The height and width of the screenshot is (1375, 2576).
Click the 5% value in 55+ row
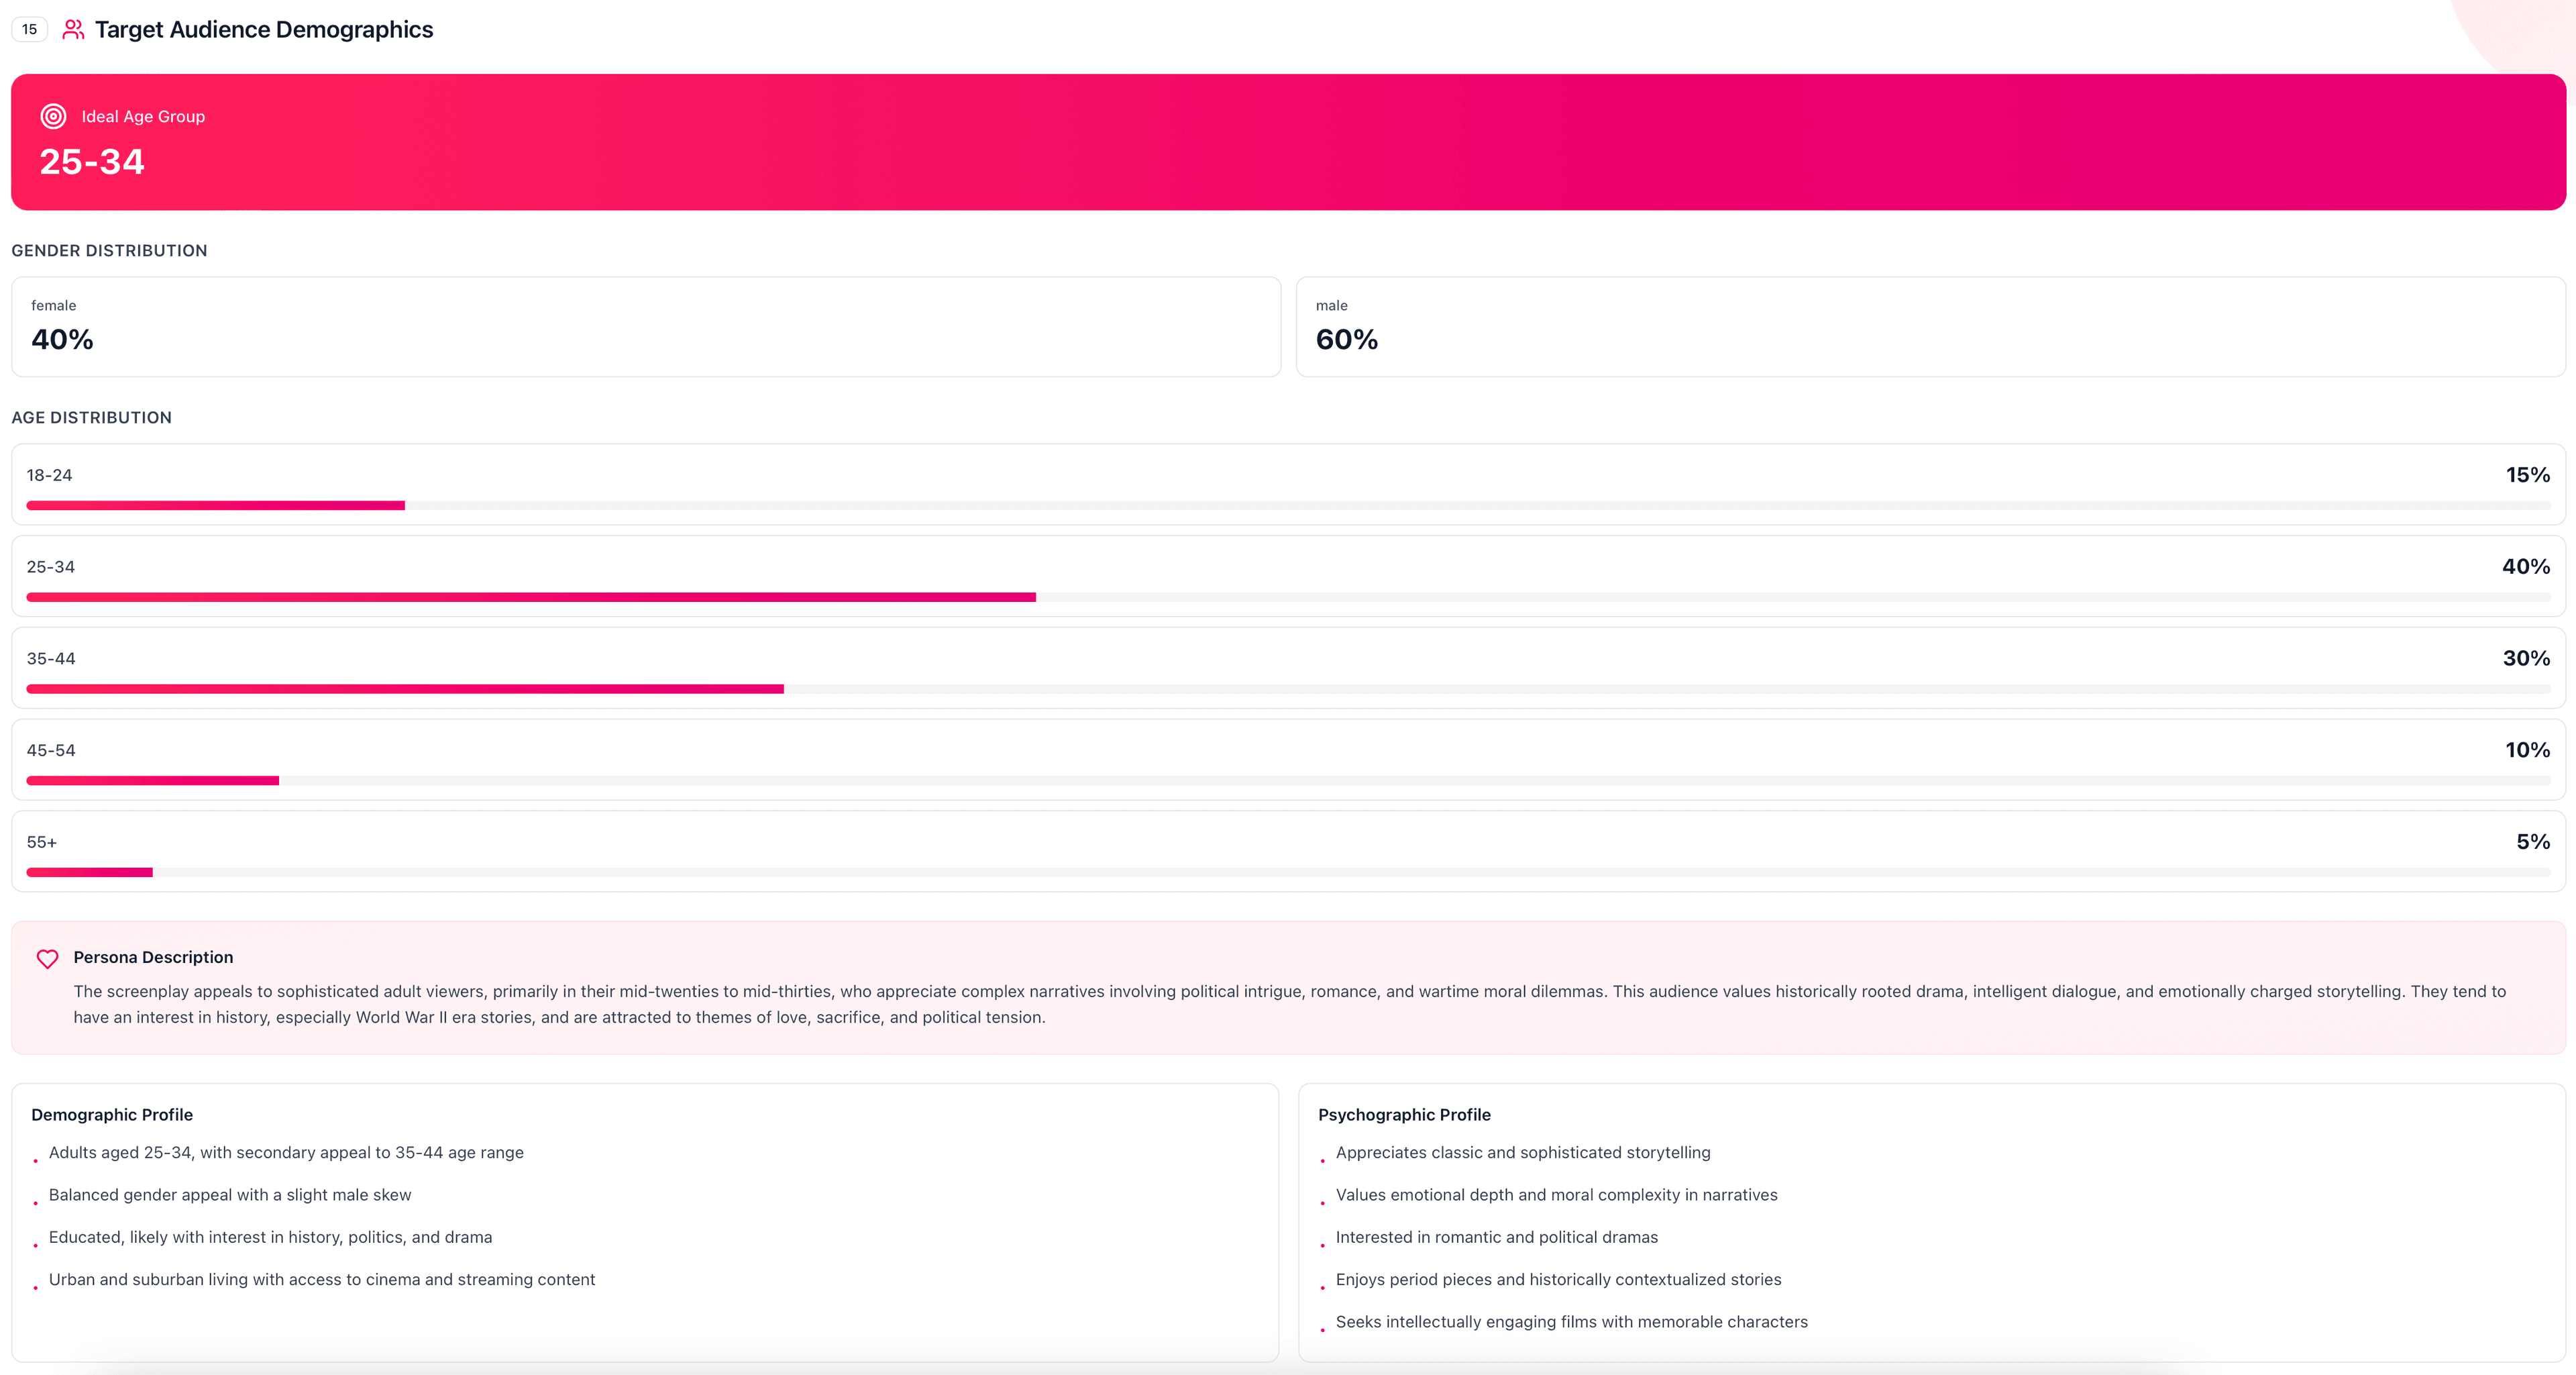(2533, 842)
